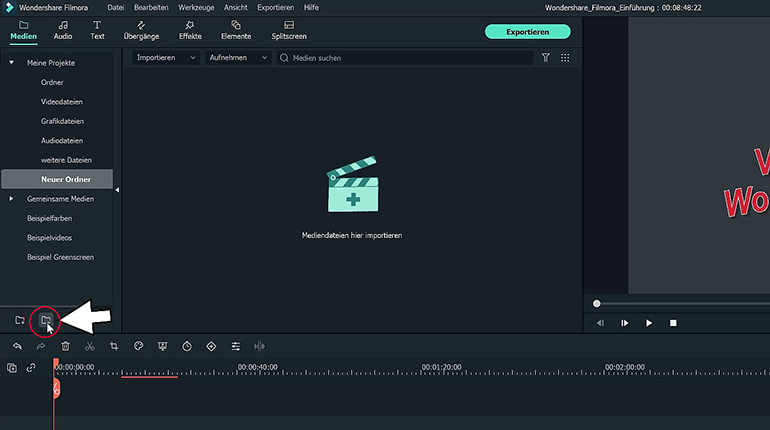The width and height of the screenshot is (770, 430).
Task: Click the filter funnel icon
Action: pyautogui.click(x=546, y=58)
